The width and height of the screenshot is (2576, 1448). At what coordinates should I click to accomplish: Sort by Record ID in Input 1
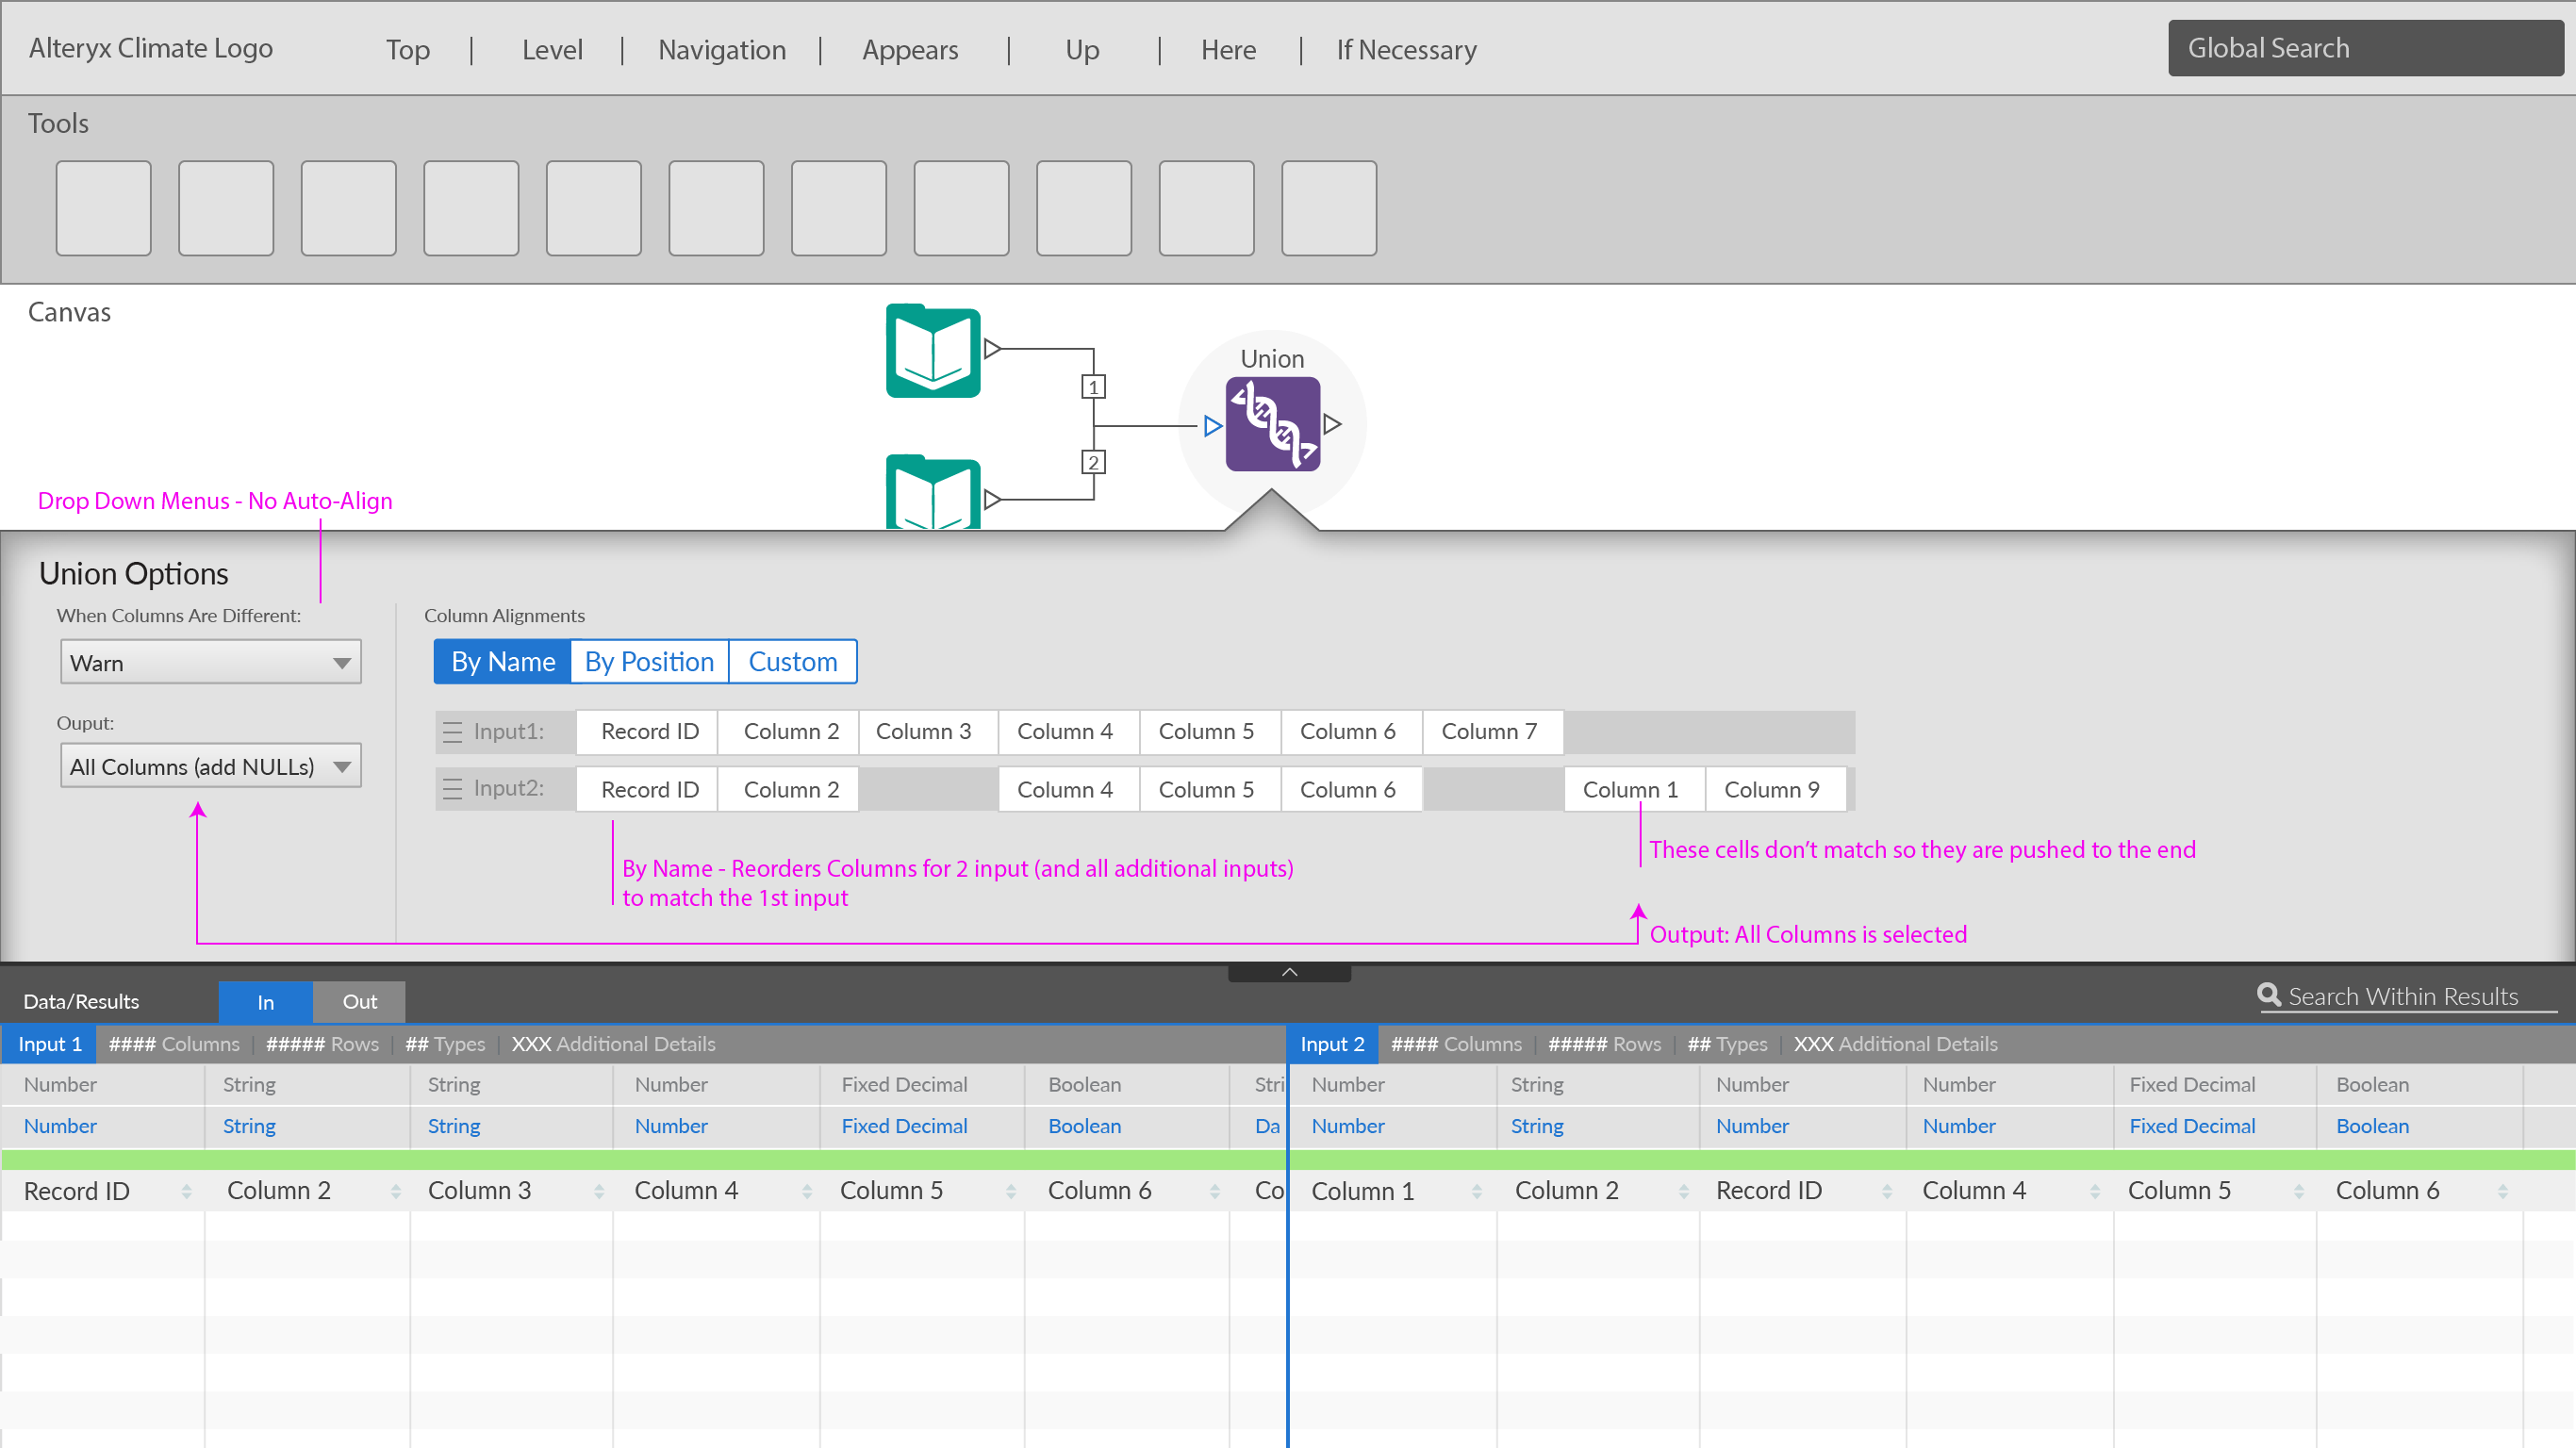point(186,1191)
